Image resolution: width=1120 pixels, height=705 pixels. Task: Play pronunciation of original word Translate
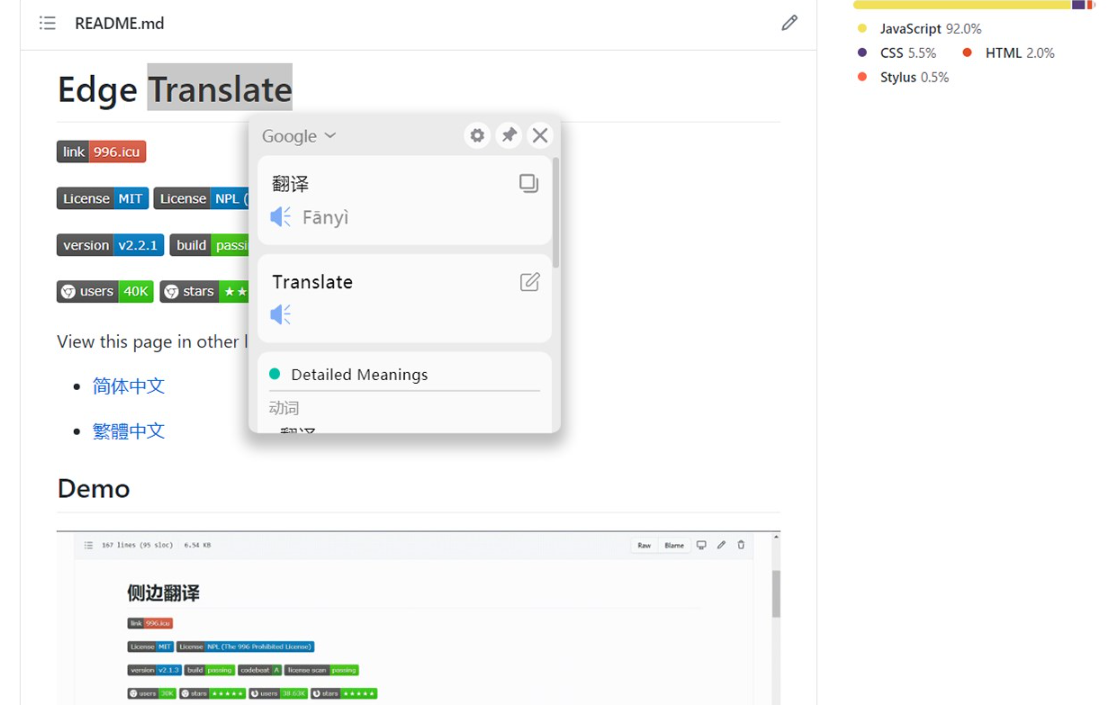click(281, 314)
